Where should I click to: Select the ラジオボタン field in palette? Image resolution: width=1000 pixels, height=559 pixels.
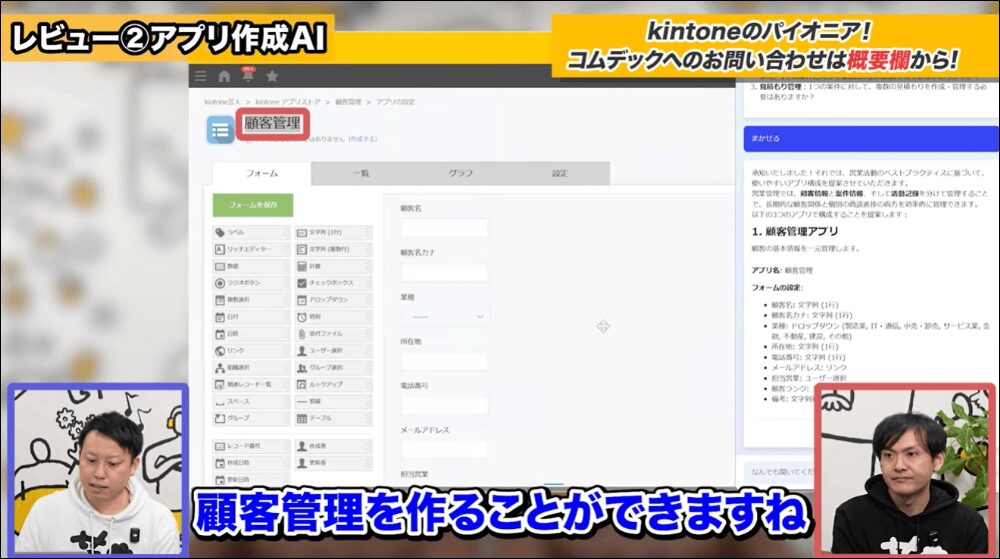(251, 283)
